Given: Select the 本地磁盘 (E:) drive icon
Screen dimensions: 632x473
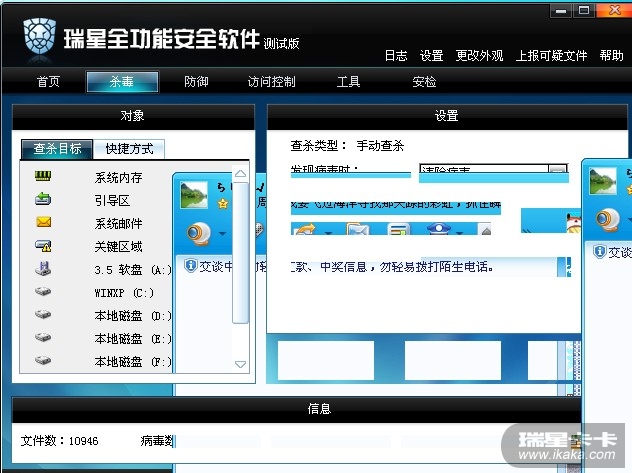Looking at the screenshot, I should point(43,337).
